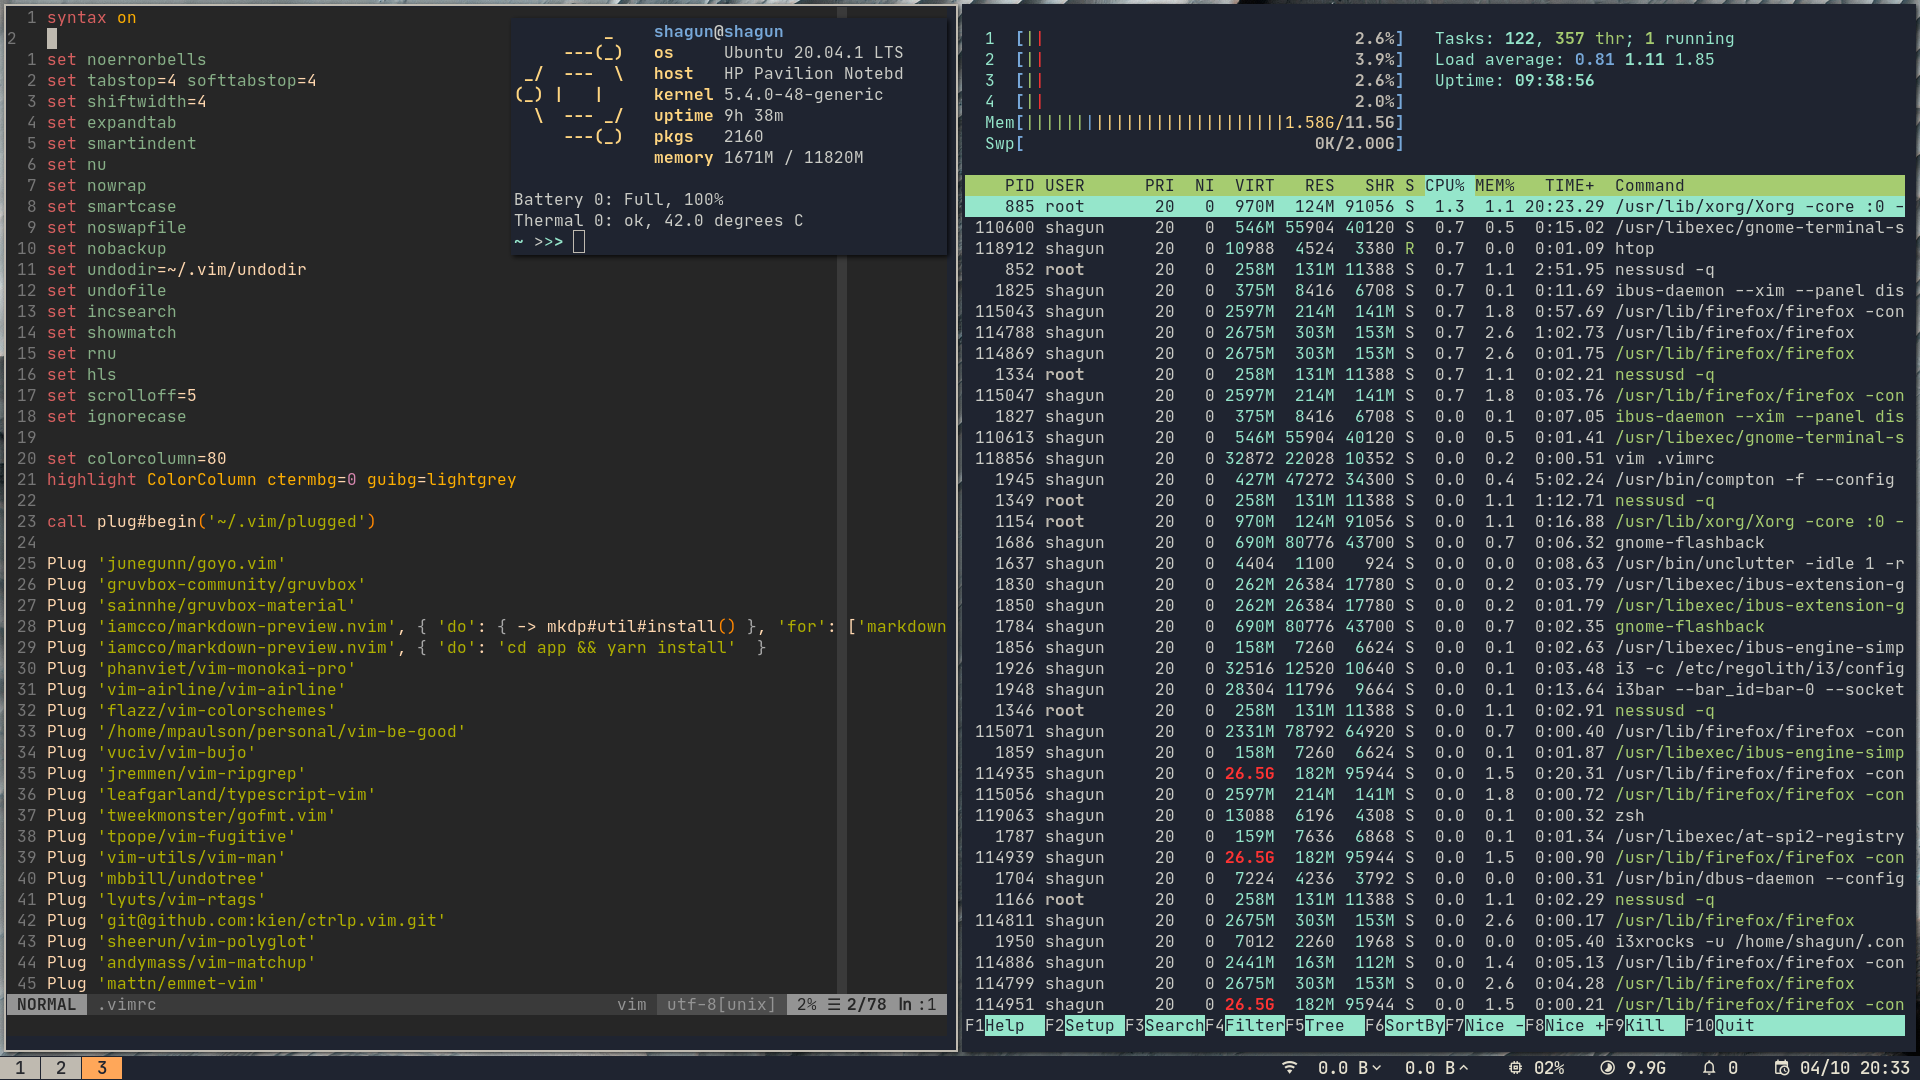The width and height of the screenshot is (1920, 1080).
Task: Click the Wi-Fi icon in status bar
Action: (x=1289, y=1068)
